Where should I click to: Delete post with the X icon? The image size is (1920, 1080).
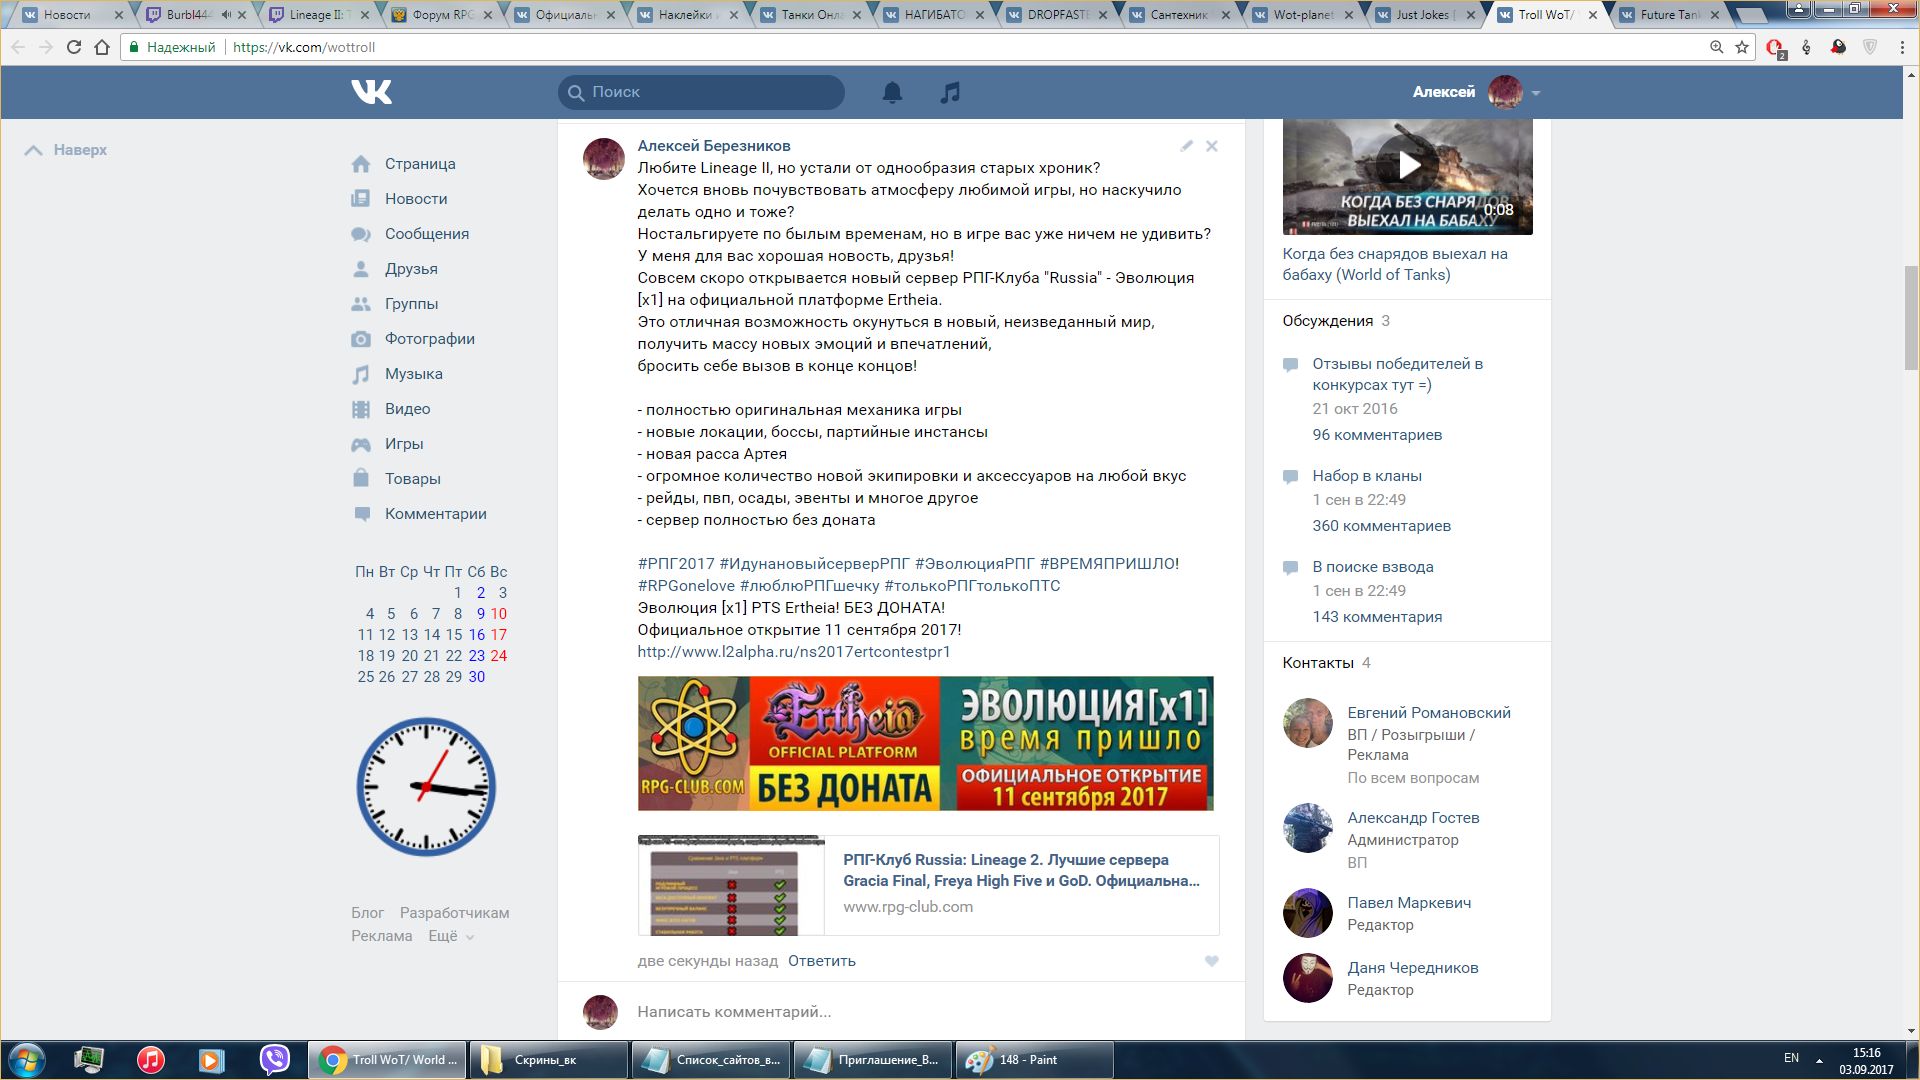pos(1212,146)
